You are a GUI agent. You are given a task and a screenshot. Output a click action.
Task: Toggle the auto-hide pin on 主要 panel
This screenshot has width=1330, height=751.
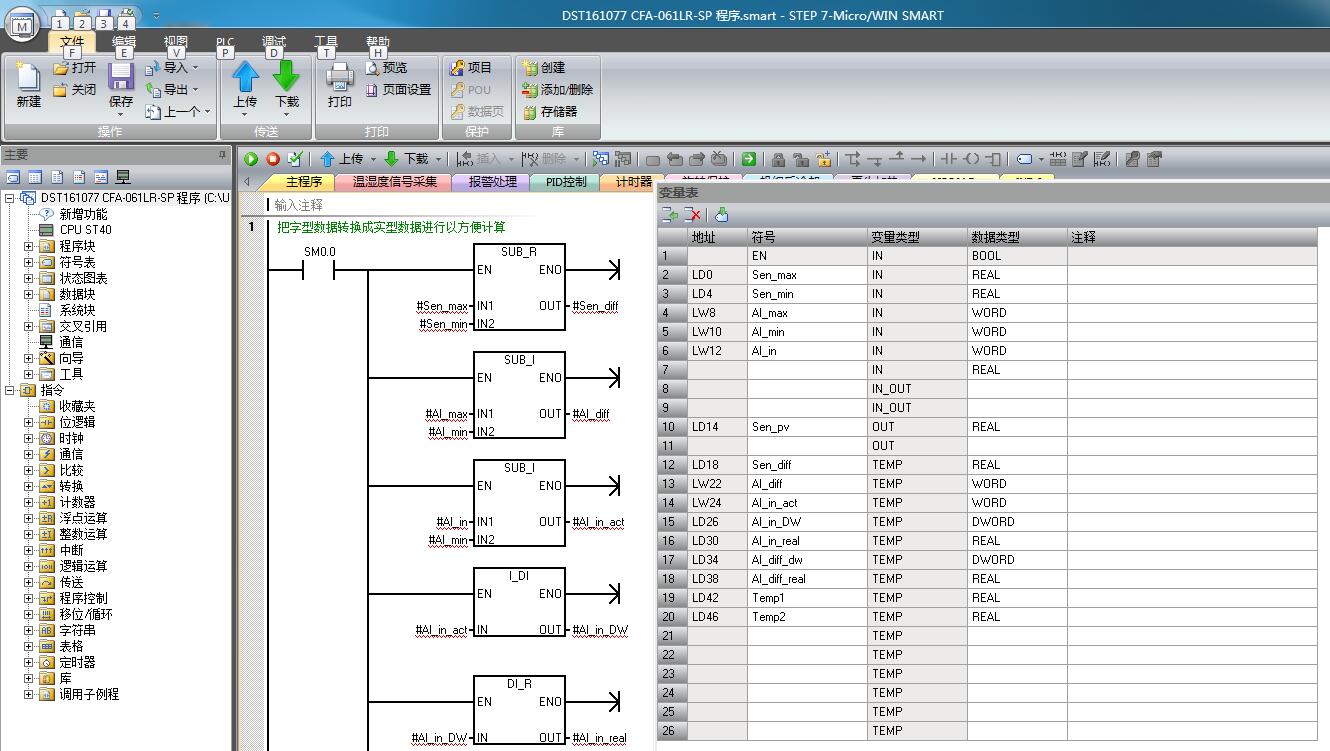tap(223, 155)
